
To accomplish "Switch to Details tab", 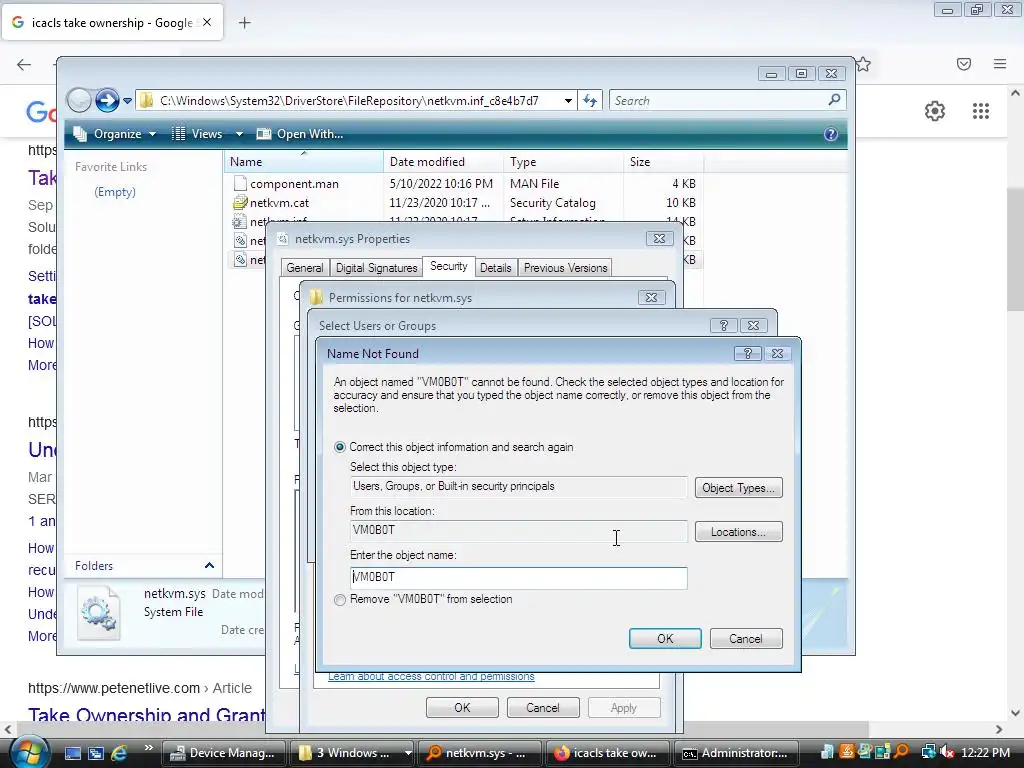I will [x=496, y=268].
